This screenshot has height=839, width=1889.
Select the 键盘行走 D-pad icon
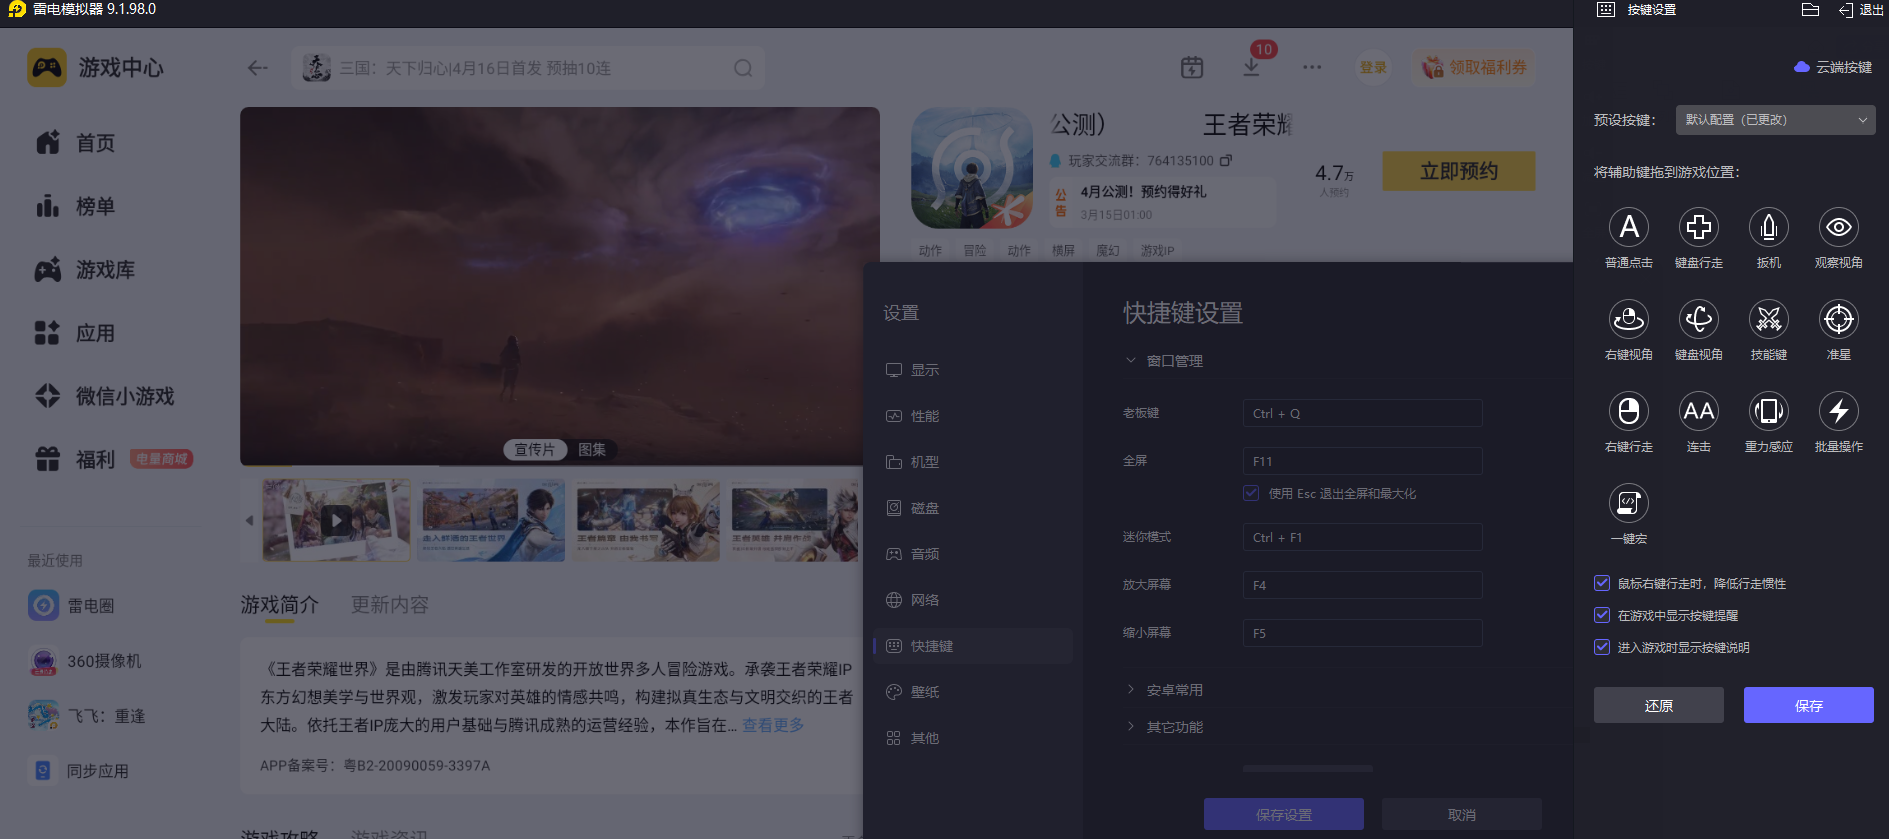[1698, 228]
